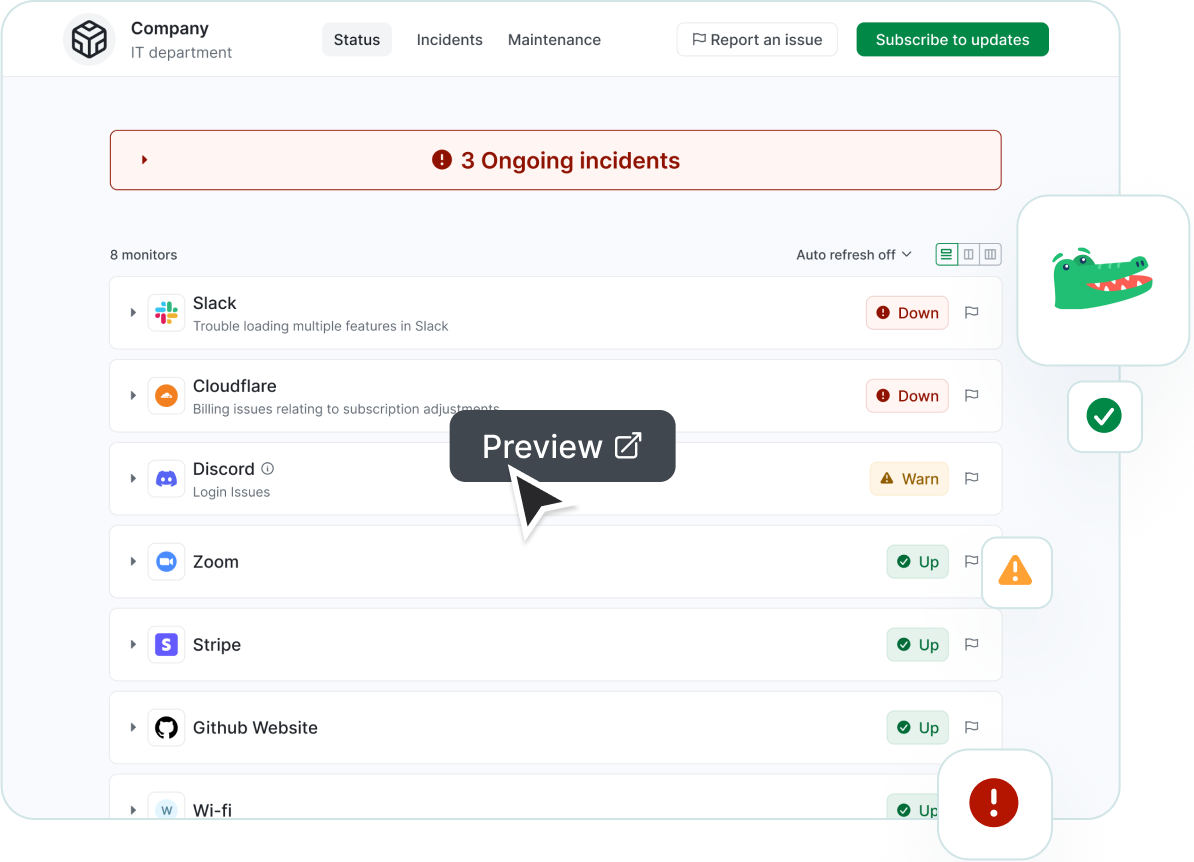Click the Down status badge for Cloudflare
1194x862 pixels.
(907, 395)
